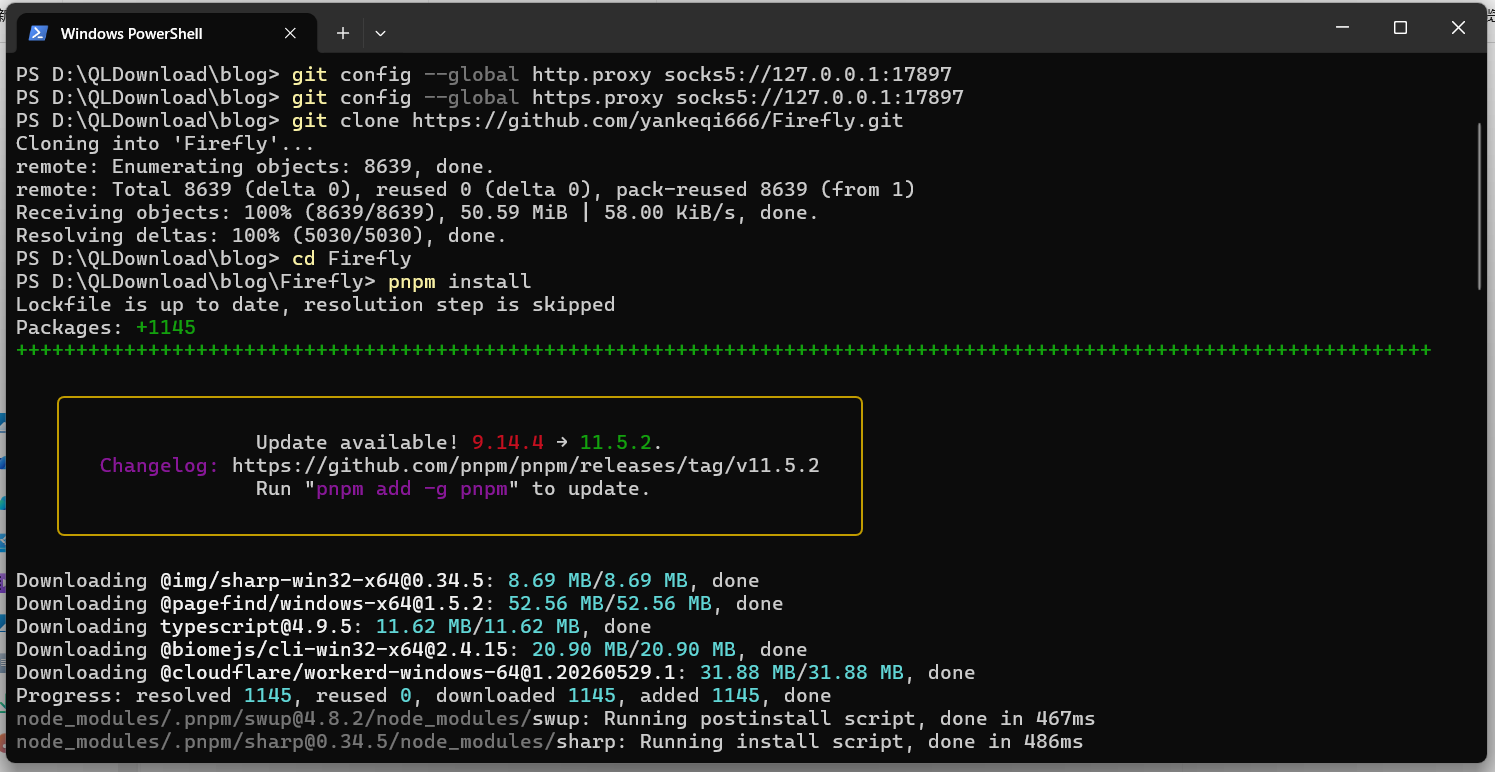Click the swup postinstall script line
This screenshot has width=1495, height=772.
[556, 719]
